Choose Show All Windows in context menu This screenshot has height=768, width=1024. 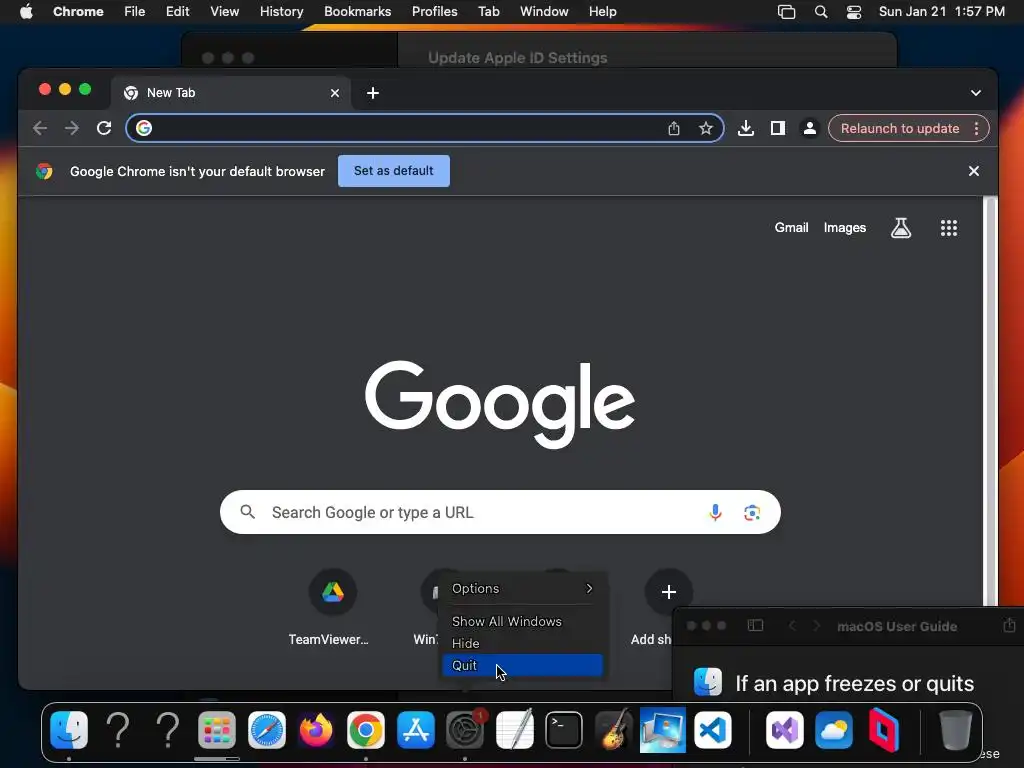[522, 622]
